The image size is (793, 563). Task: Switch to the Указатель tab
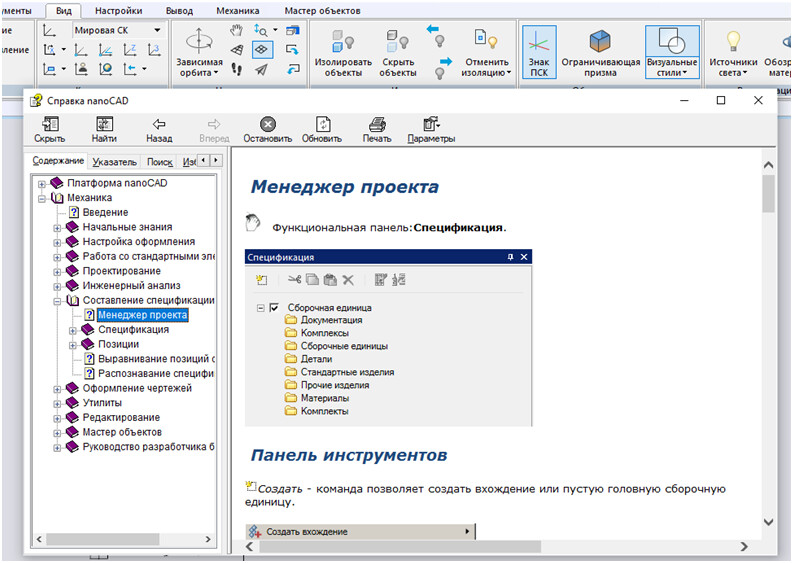pyautogui.click(x=113, y=161)
